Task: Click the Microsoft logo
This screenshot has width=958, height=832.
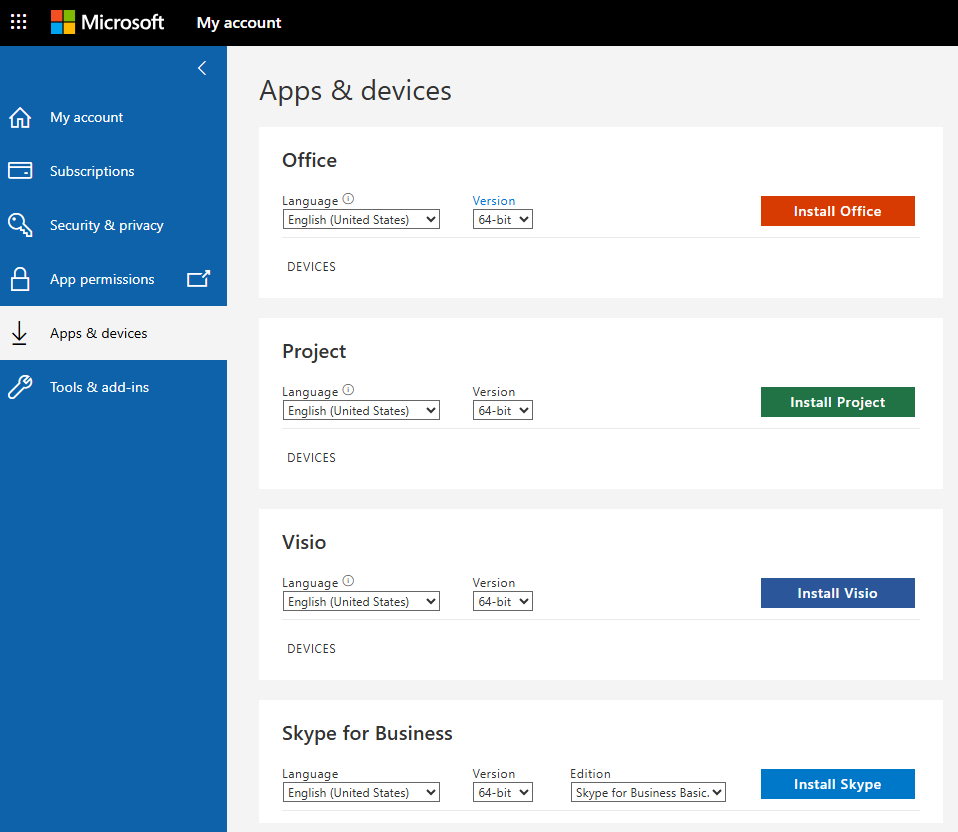Action: 107,23
